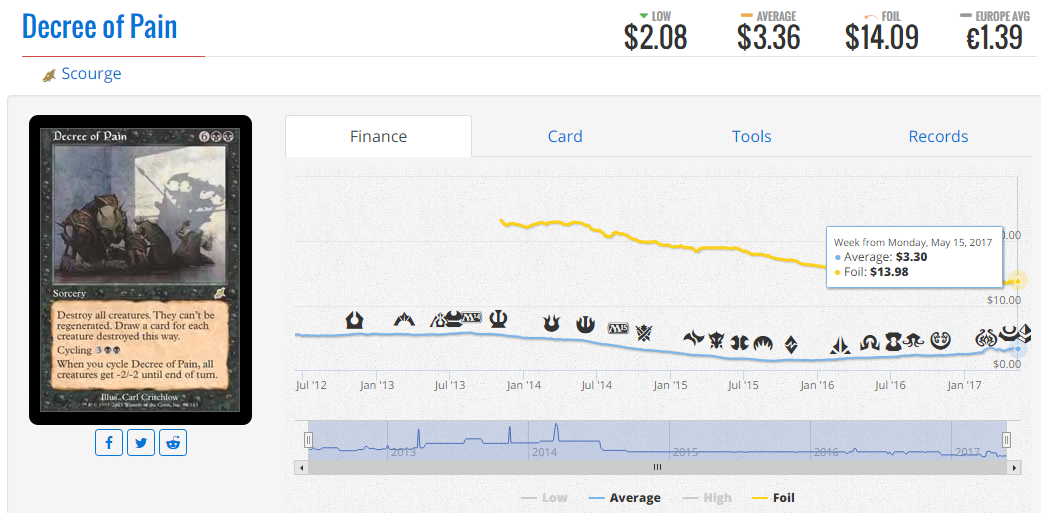This screenshot has width=1041, height=513.
Task: Click the Battle for Zendikar diamond icon
Action: point(791,344)
